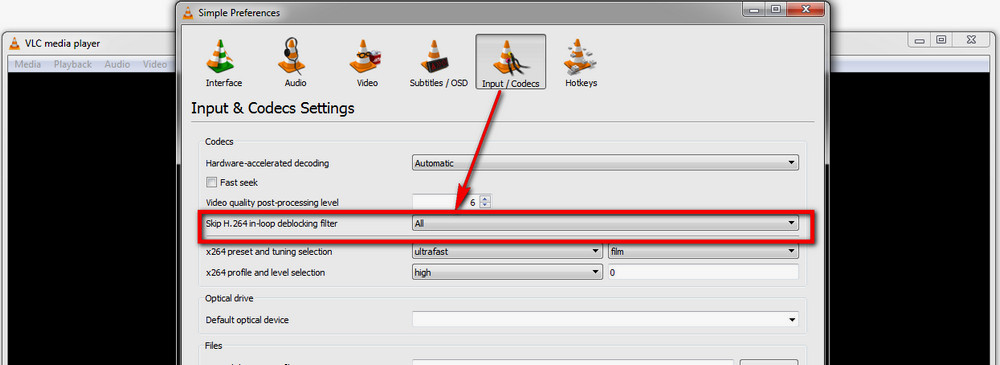Select the Input / Codecs preferences category

(x=510, y=62)
